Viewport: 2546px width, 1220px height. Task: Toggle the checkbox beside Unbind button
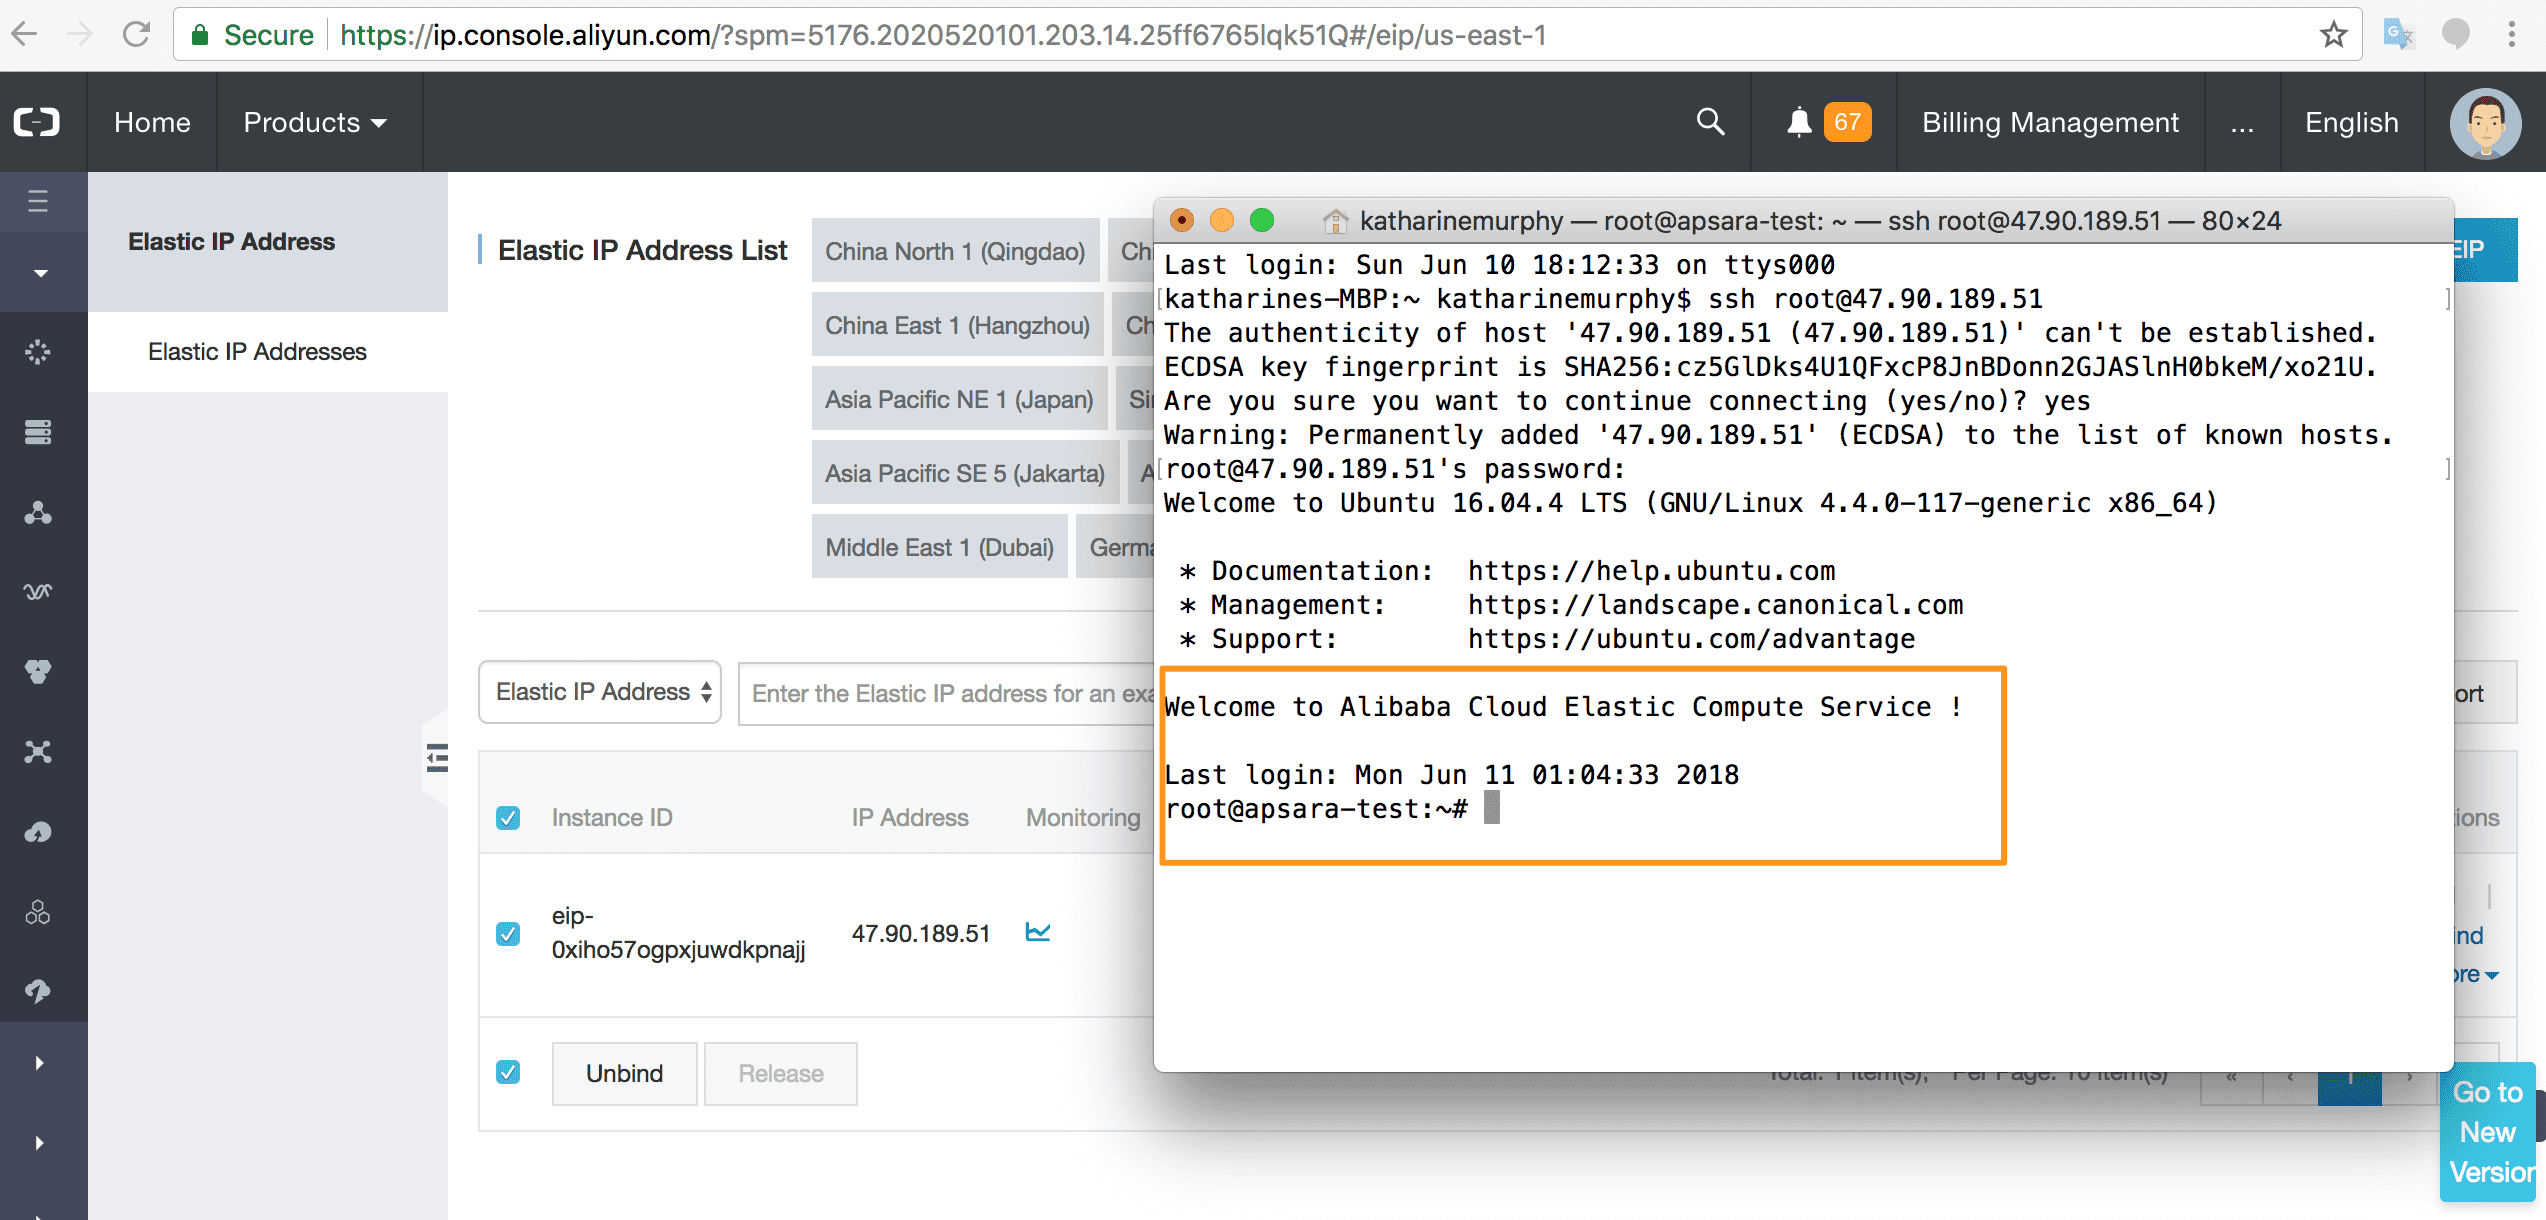(508, 1072)
